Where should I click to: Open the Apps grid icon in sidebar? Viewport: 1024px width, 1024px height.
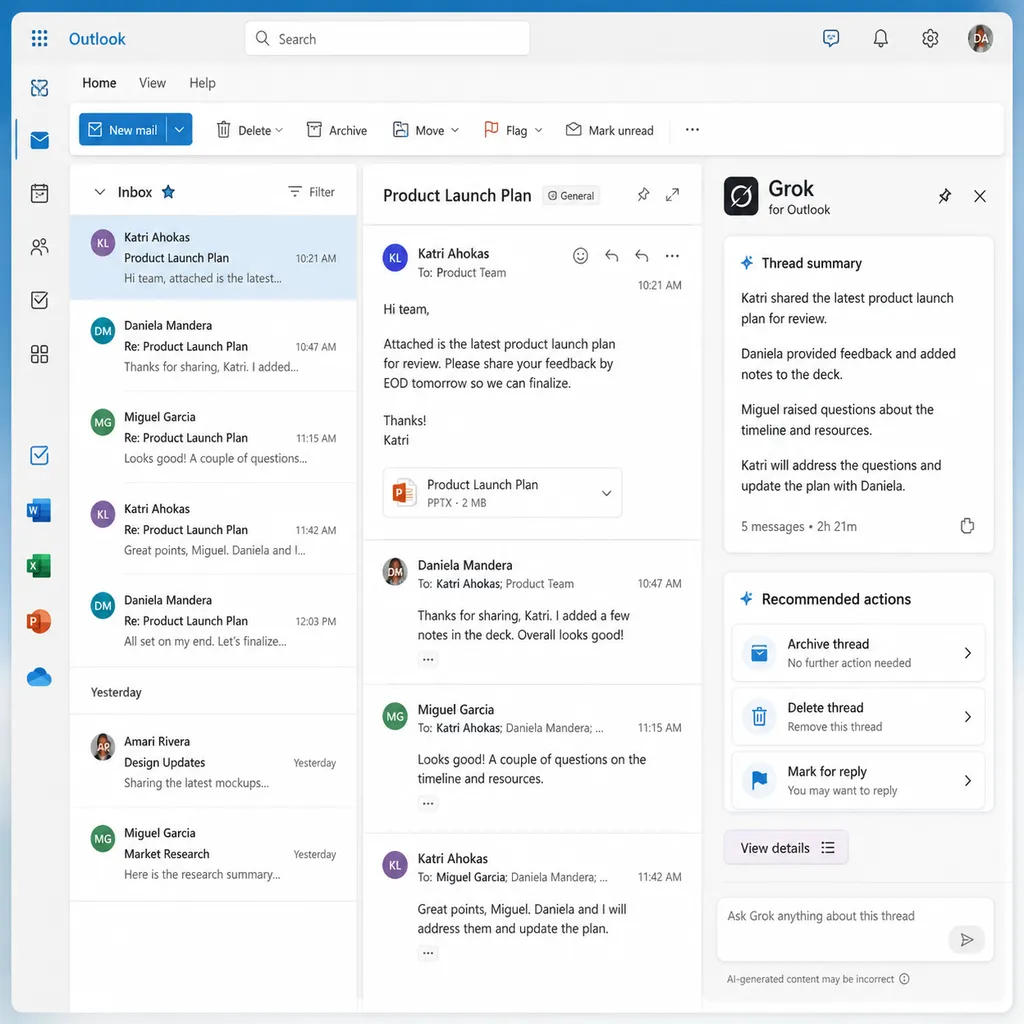[x=39, y=354]
